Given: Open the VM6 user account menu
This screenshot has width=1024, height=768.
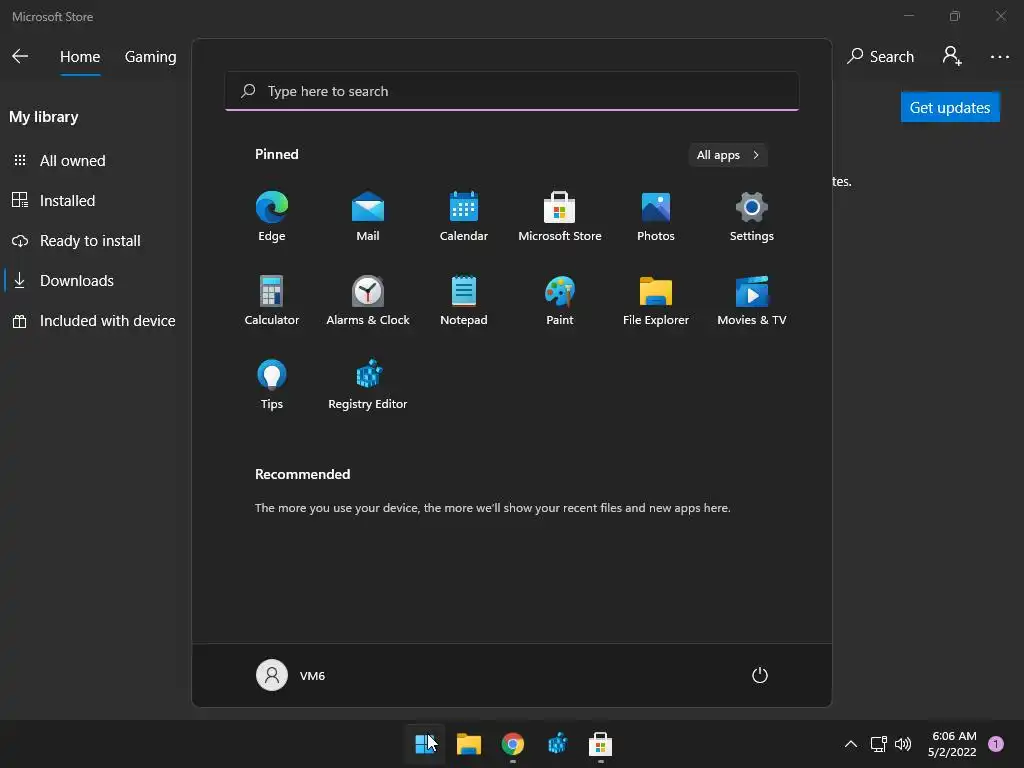Looking at the screenshot, I should (x=291, y=675).
